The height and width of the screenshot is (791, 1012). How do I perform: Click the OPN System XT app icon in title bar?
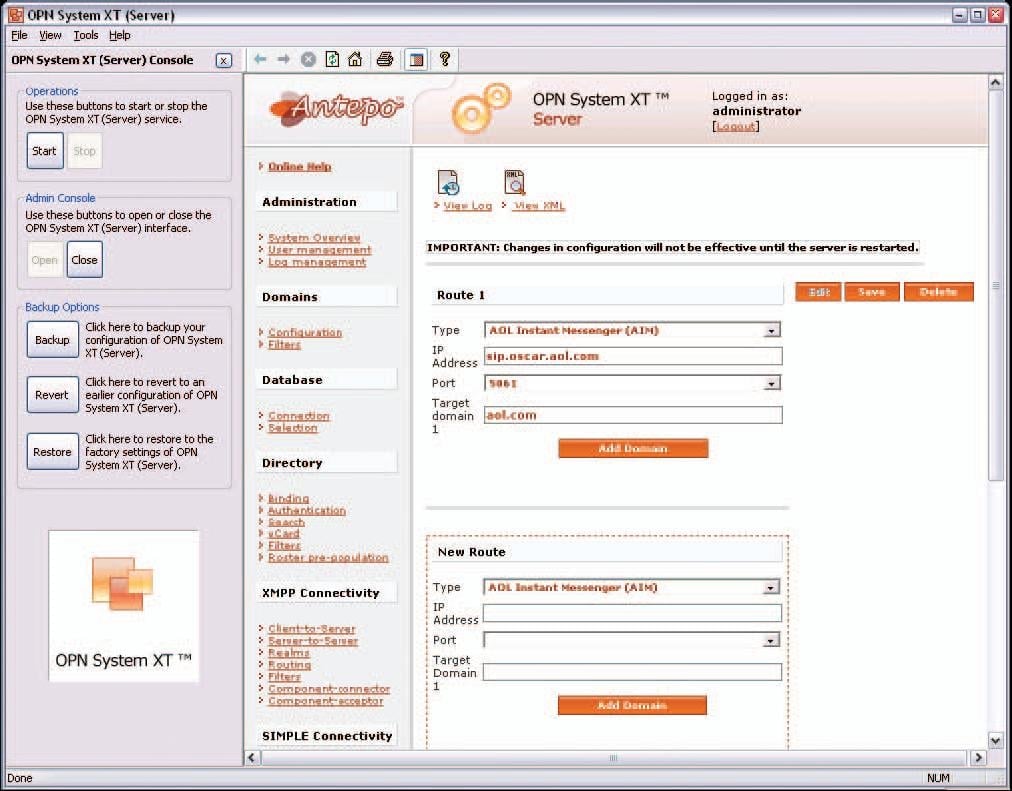15,14
